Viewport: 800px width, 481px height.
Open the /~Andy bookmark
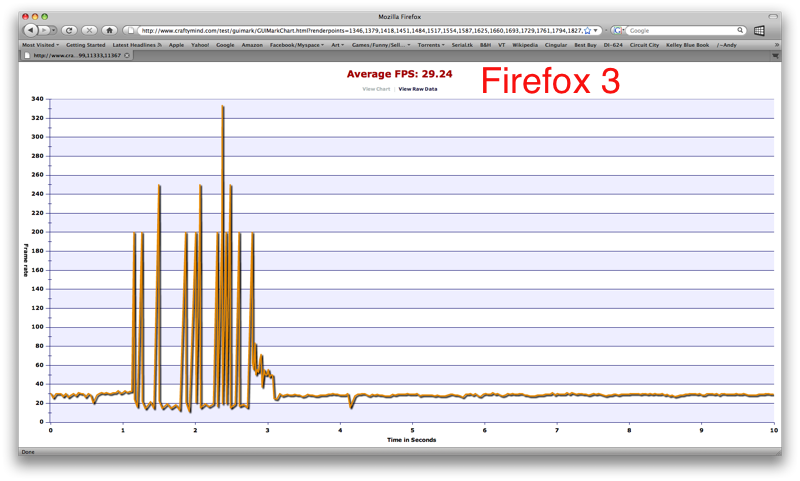tap(727, 45)
